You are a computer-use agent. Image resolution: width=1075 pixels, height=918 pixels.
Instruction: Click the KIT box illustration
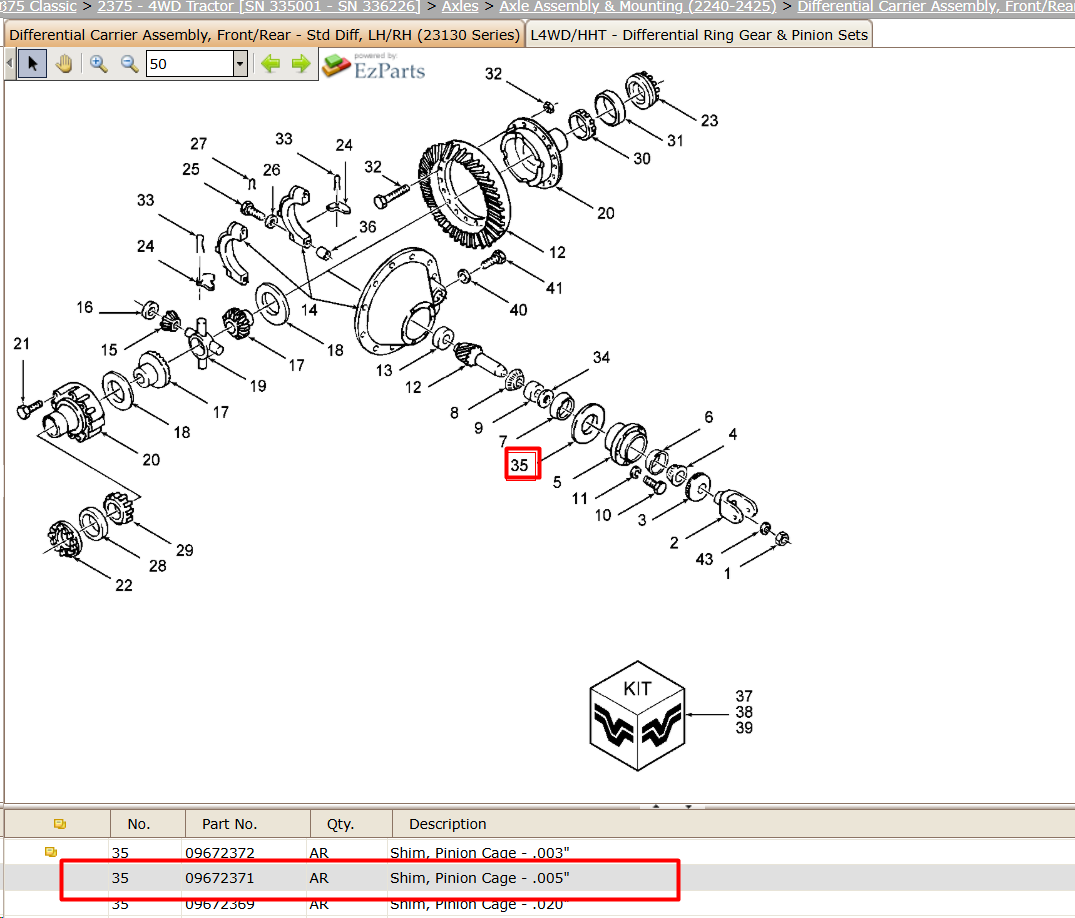(x=637, y=716)
